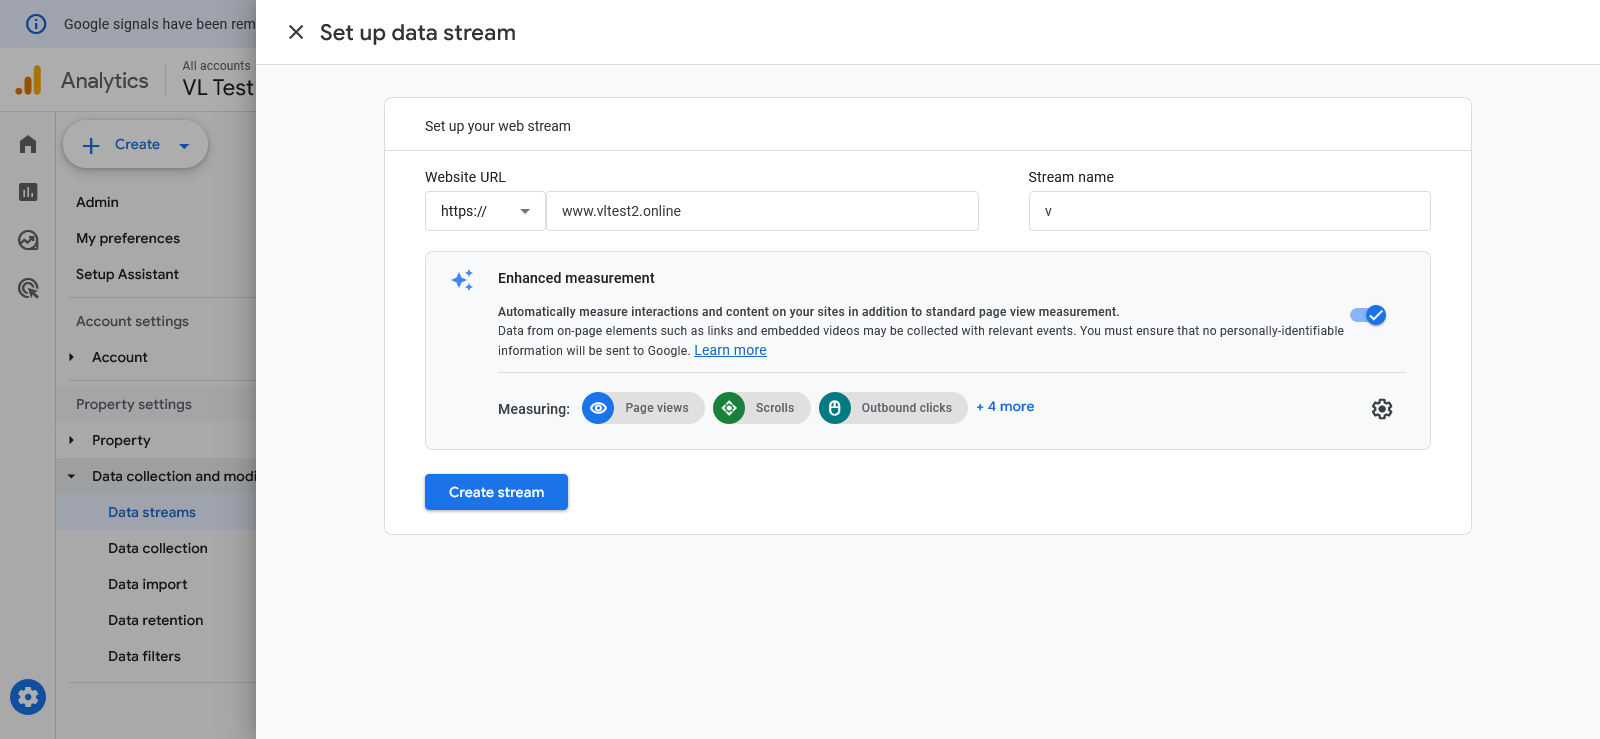The height and width of the screenshot is (739, 1600).
Task: Close the Set up data stream panel
Action: tap(296, 32)
